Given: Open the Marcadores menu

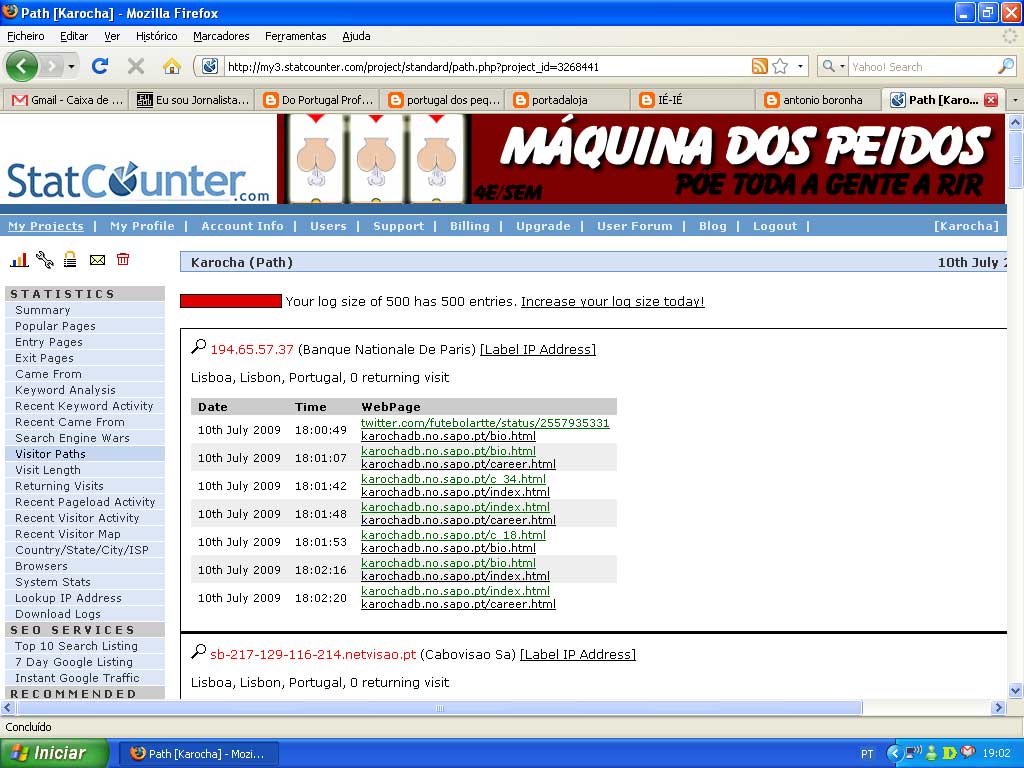Looking at the screenshot, I should (221, 36).
